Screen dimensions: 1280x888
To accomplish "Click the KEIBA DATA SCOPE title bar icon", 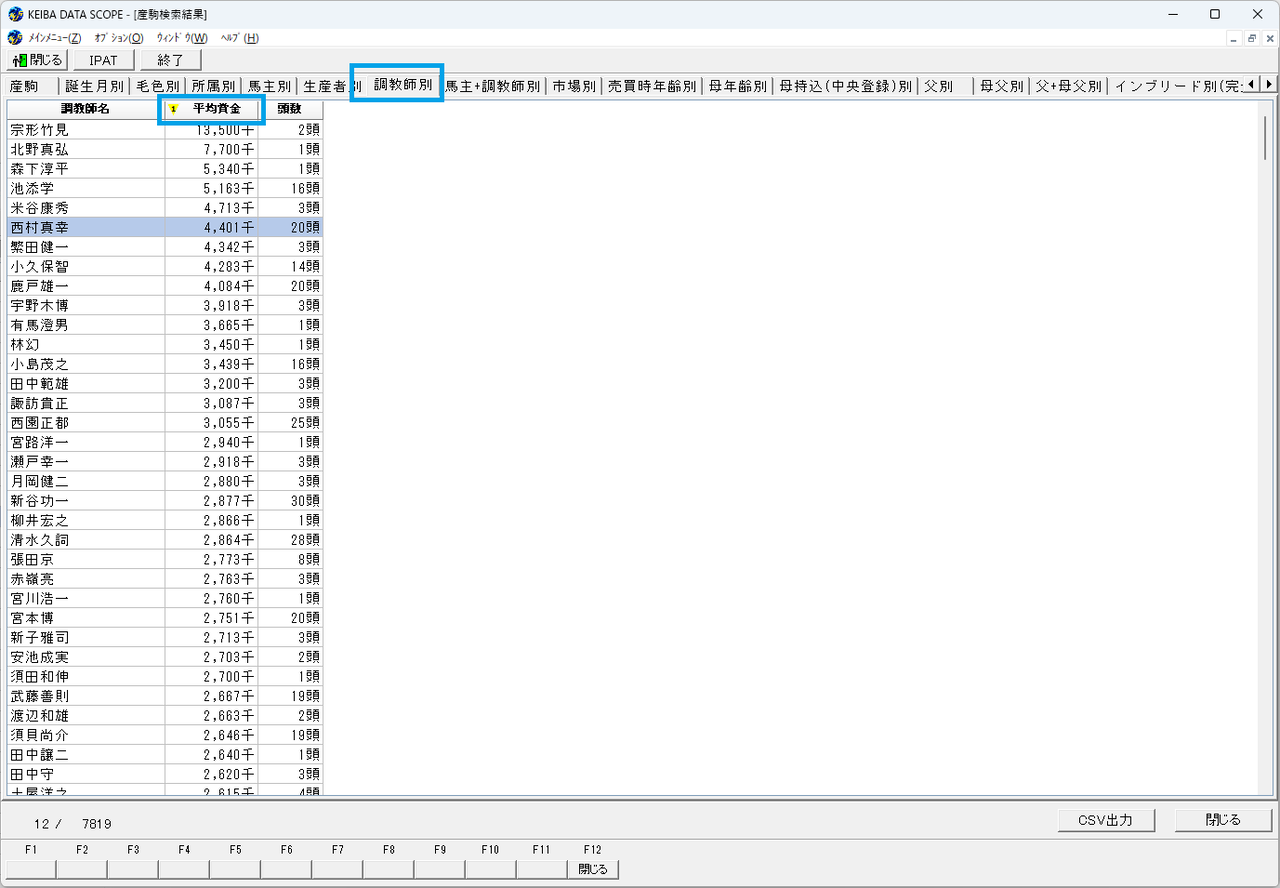I will 15,14.
